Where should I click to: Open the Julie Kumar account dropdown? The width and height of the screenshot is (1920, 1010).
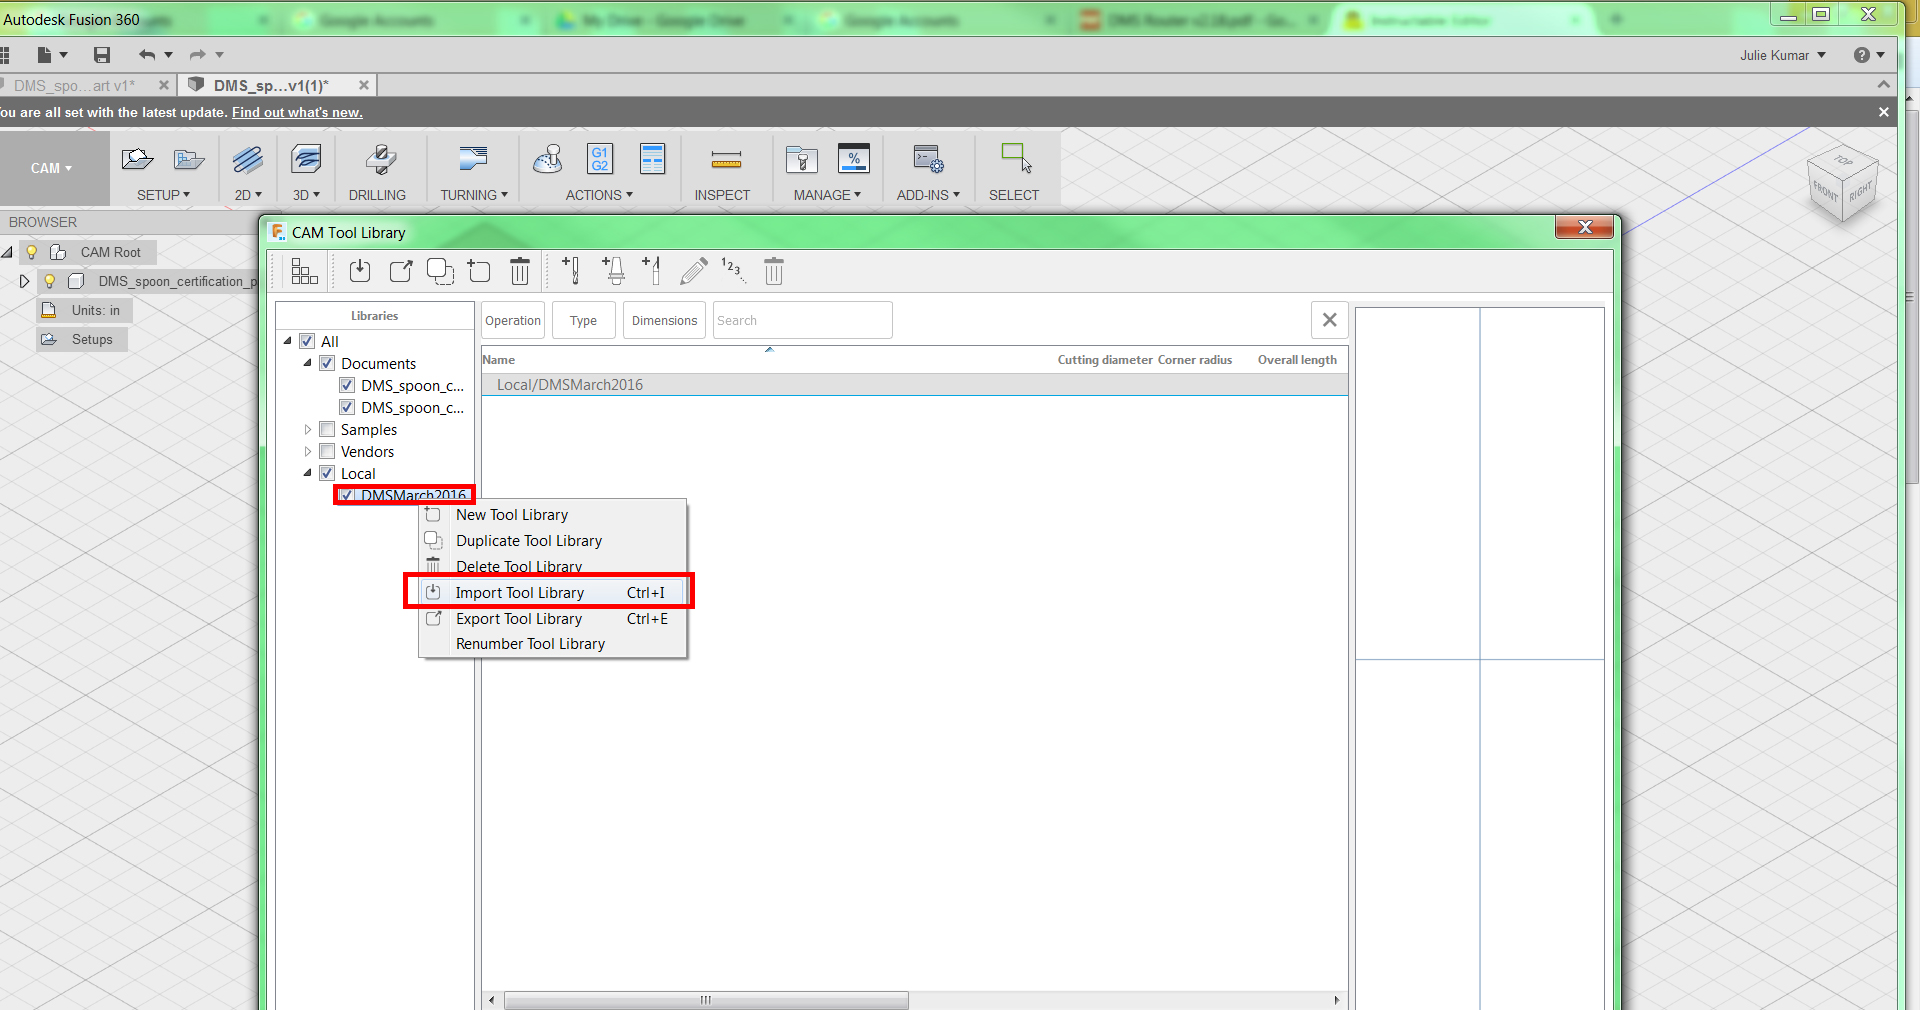coord(1783,55)
